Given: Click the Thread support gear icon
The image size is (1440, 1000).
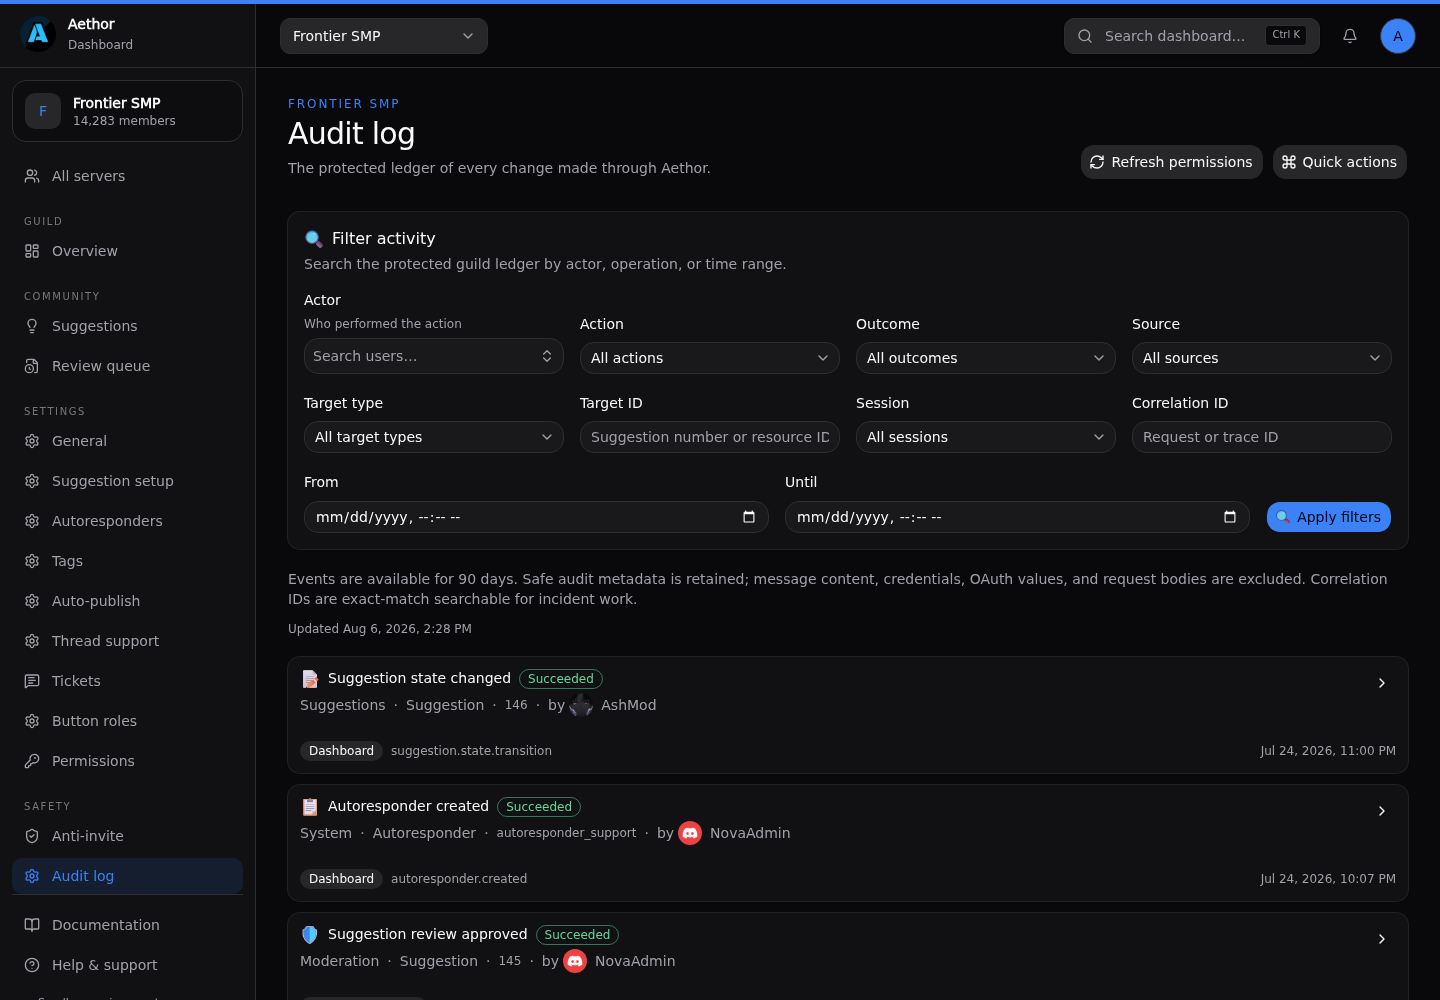Looking at the screenshot, I should coord(32,641).
